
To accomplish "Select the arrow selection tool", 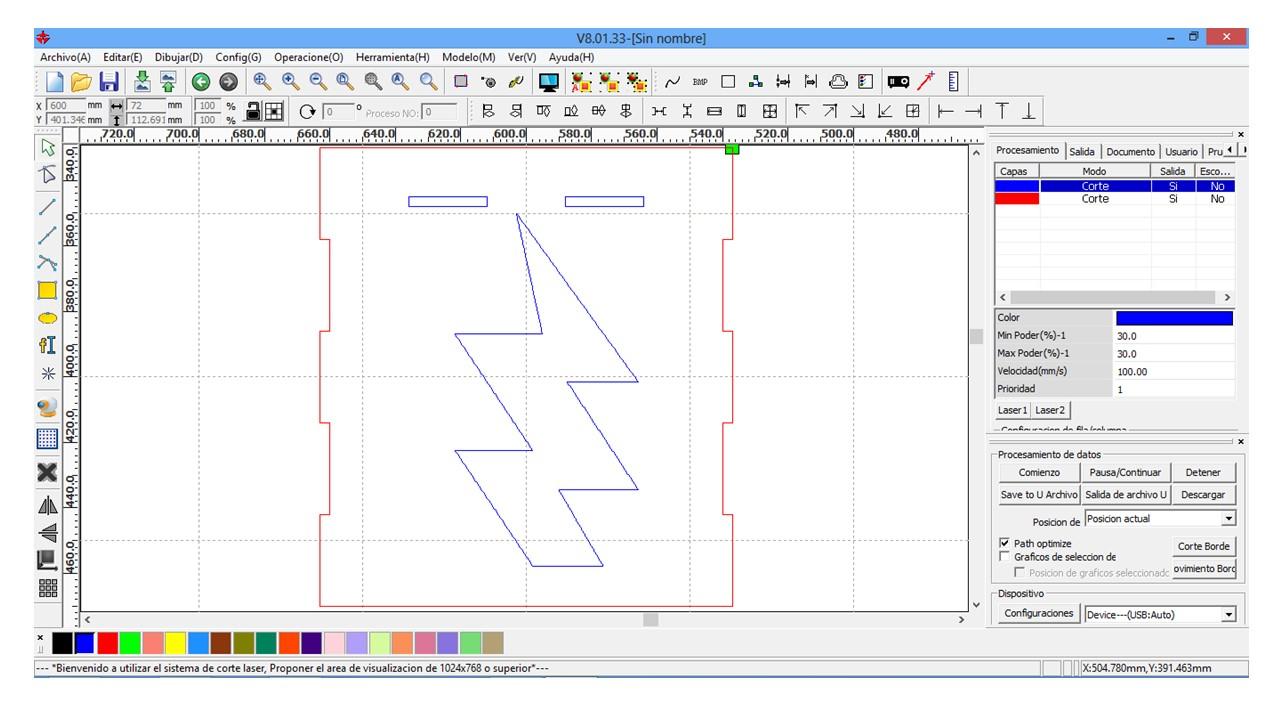I will coord(47,149).
